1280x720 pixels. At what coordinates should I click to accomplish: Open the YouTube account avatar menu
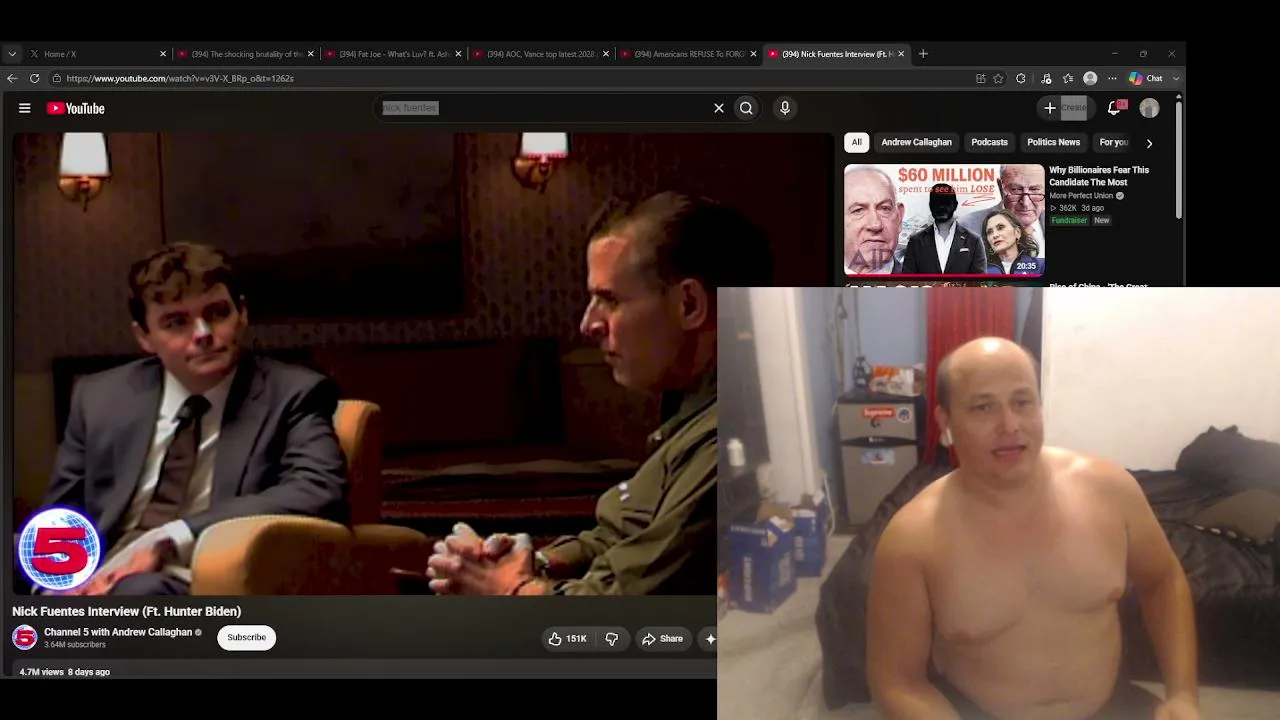point(1149,108)
